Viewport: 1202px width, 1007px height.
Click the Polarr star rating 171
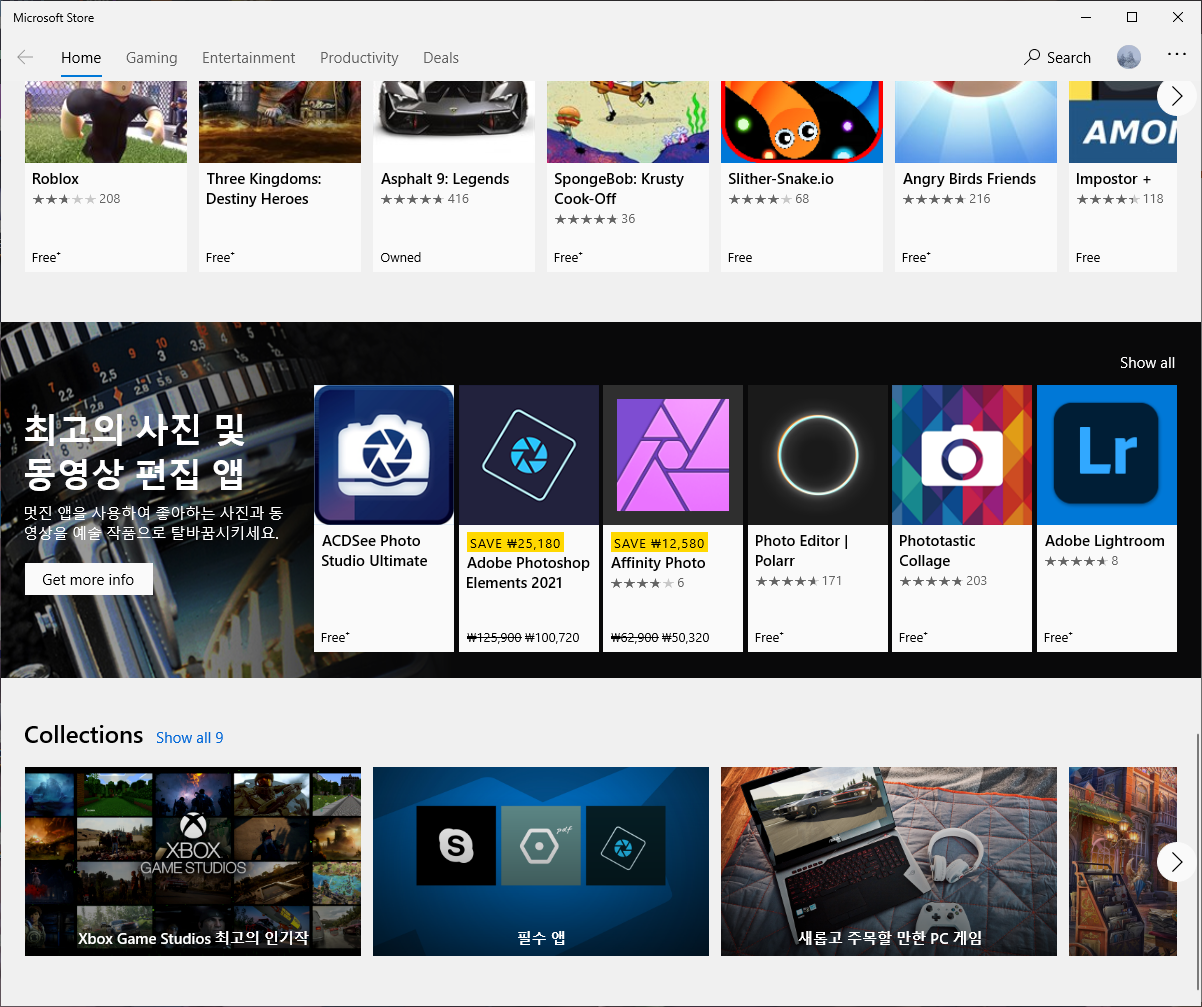[x=799, y=581]
